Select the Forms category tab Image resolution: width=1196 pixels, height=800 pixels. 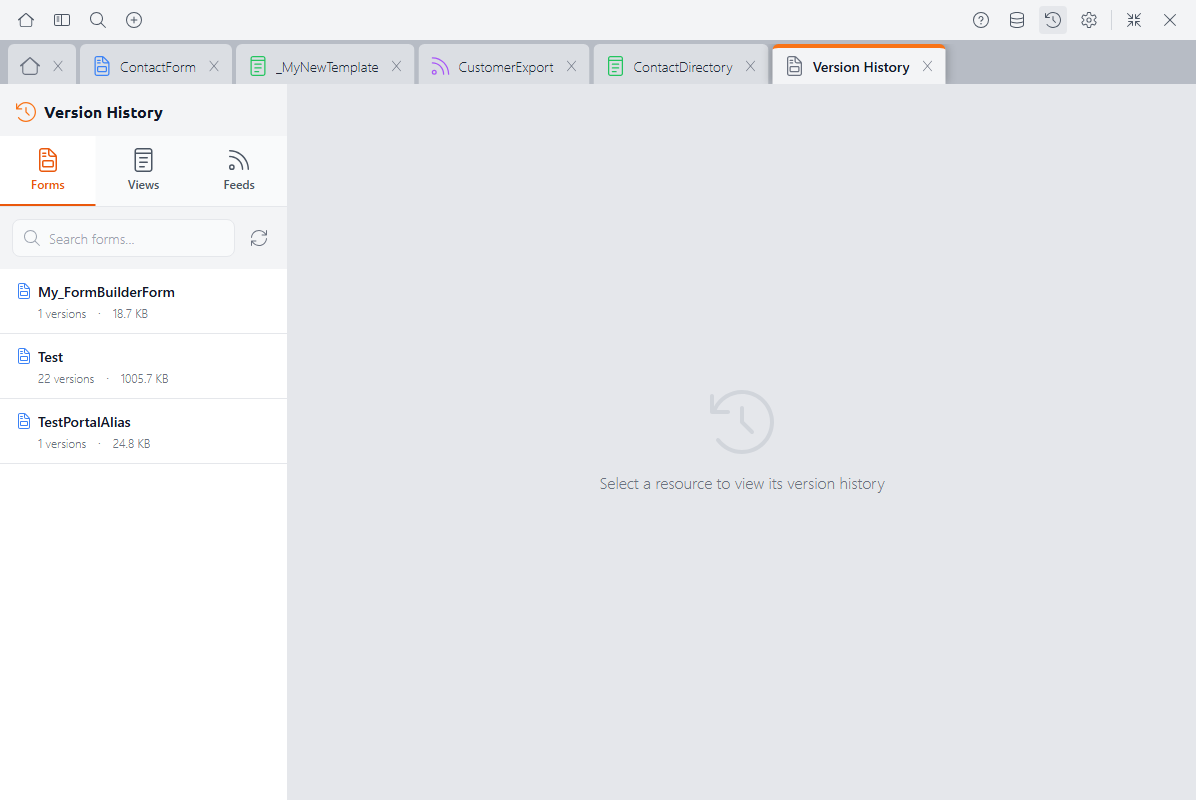tap(47, 171)
